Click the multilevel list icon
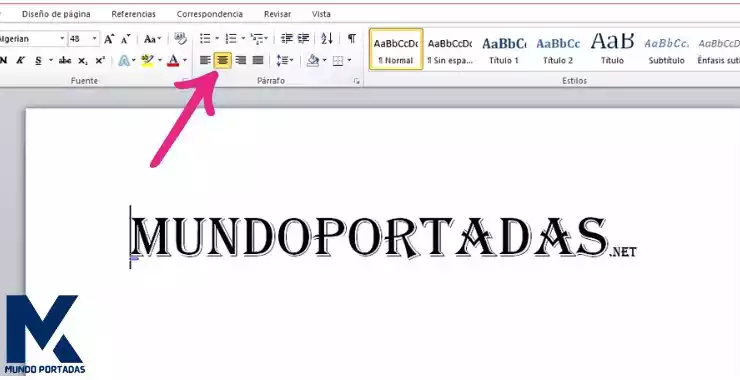This screenshot has height=380, width=740. [x=257, y=38]
